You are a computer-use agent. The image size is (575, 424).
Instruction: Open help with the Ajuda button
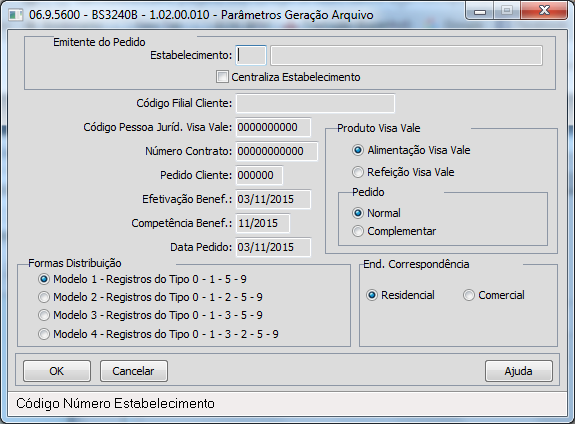[x=519, y=371]
